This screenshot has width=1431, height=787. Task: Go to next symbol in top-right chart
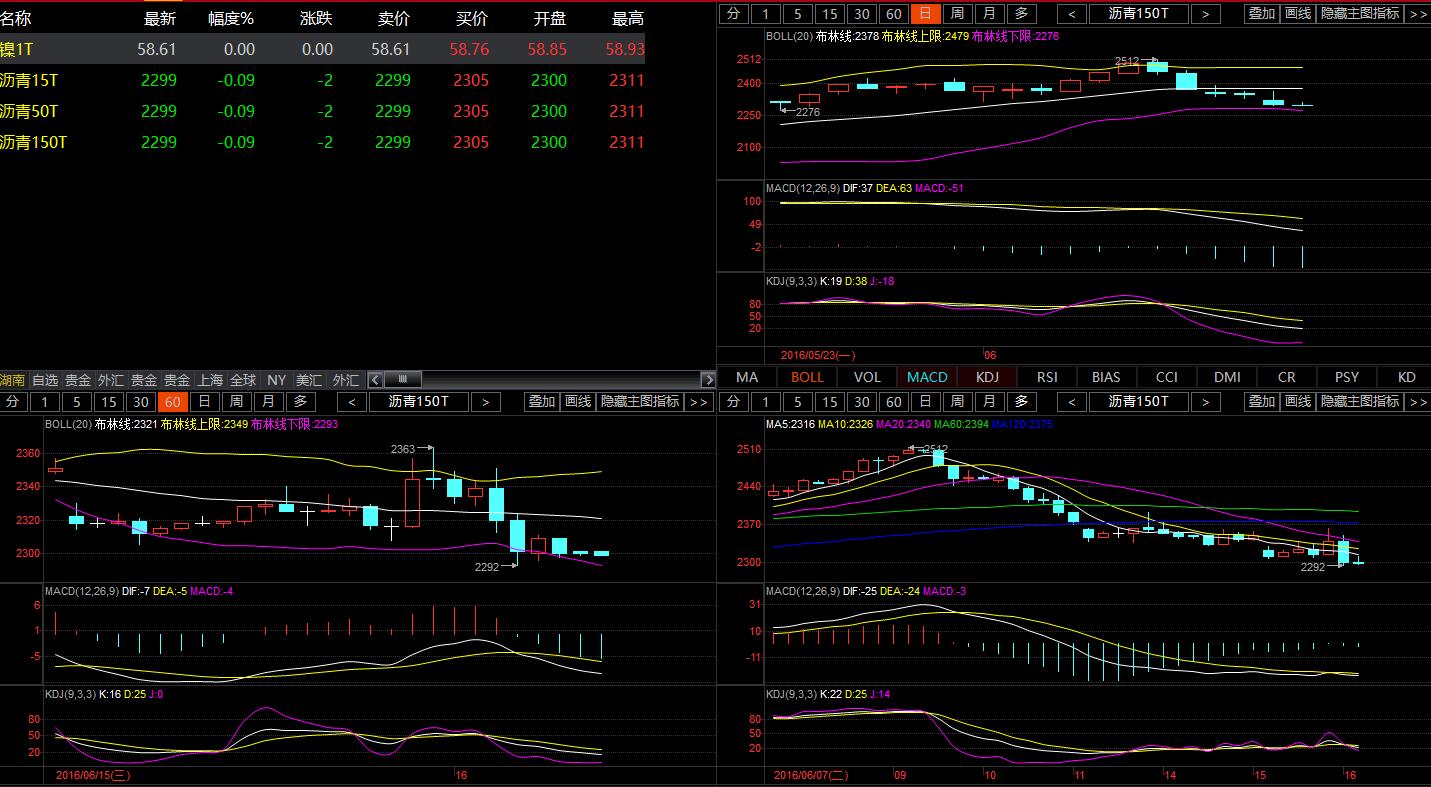click(1205, 13)
